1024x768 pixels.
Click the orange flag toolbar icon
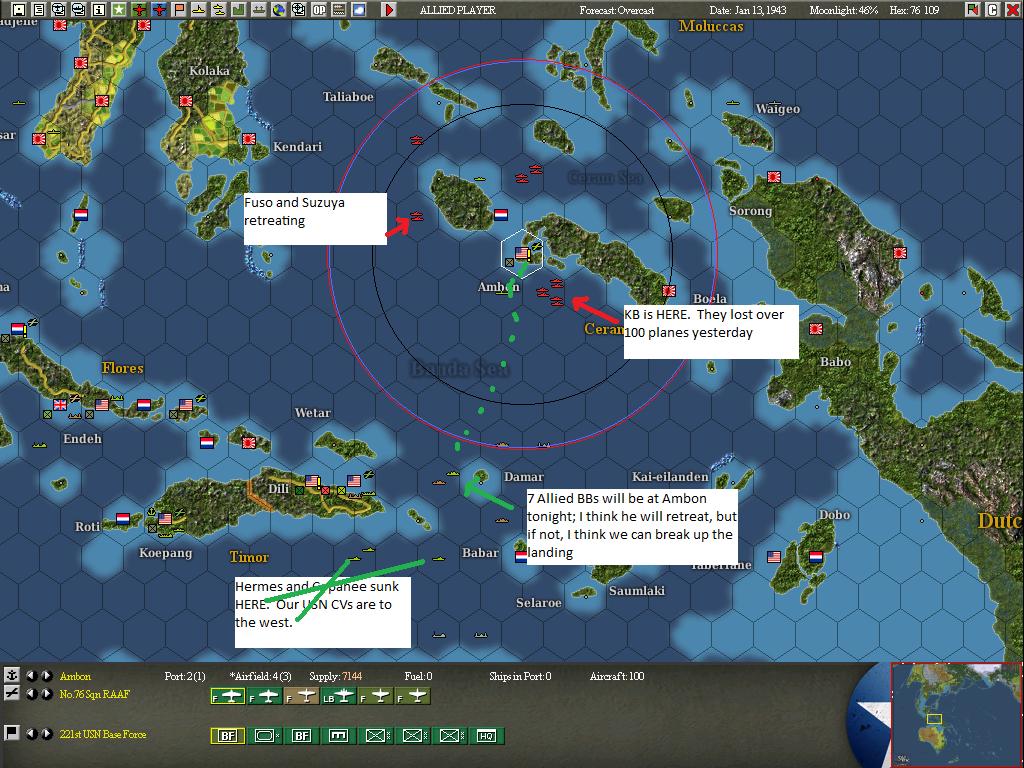click(x=178, y=9)
